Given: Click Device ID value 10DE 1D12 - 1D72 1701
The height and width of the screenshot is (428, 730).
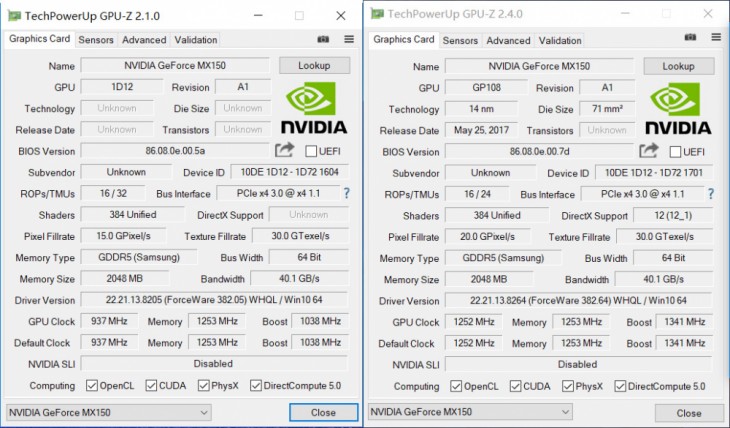Looking at the screenshot, I should coord(654,173).
